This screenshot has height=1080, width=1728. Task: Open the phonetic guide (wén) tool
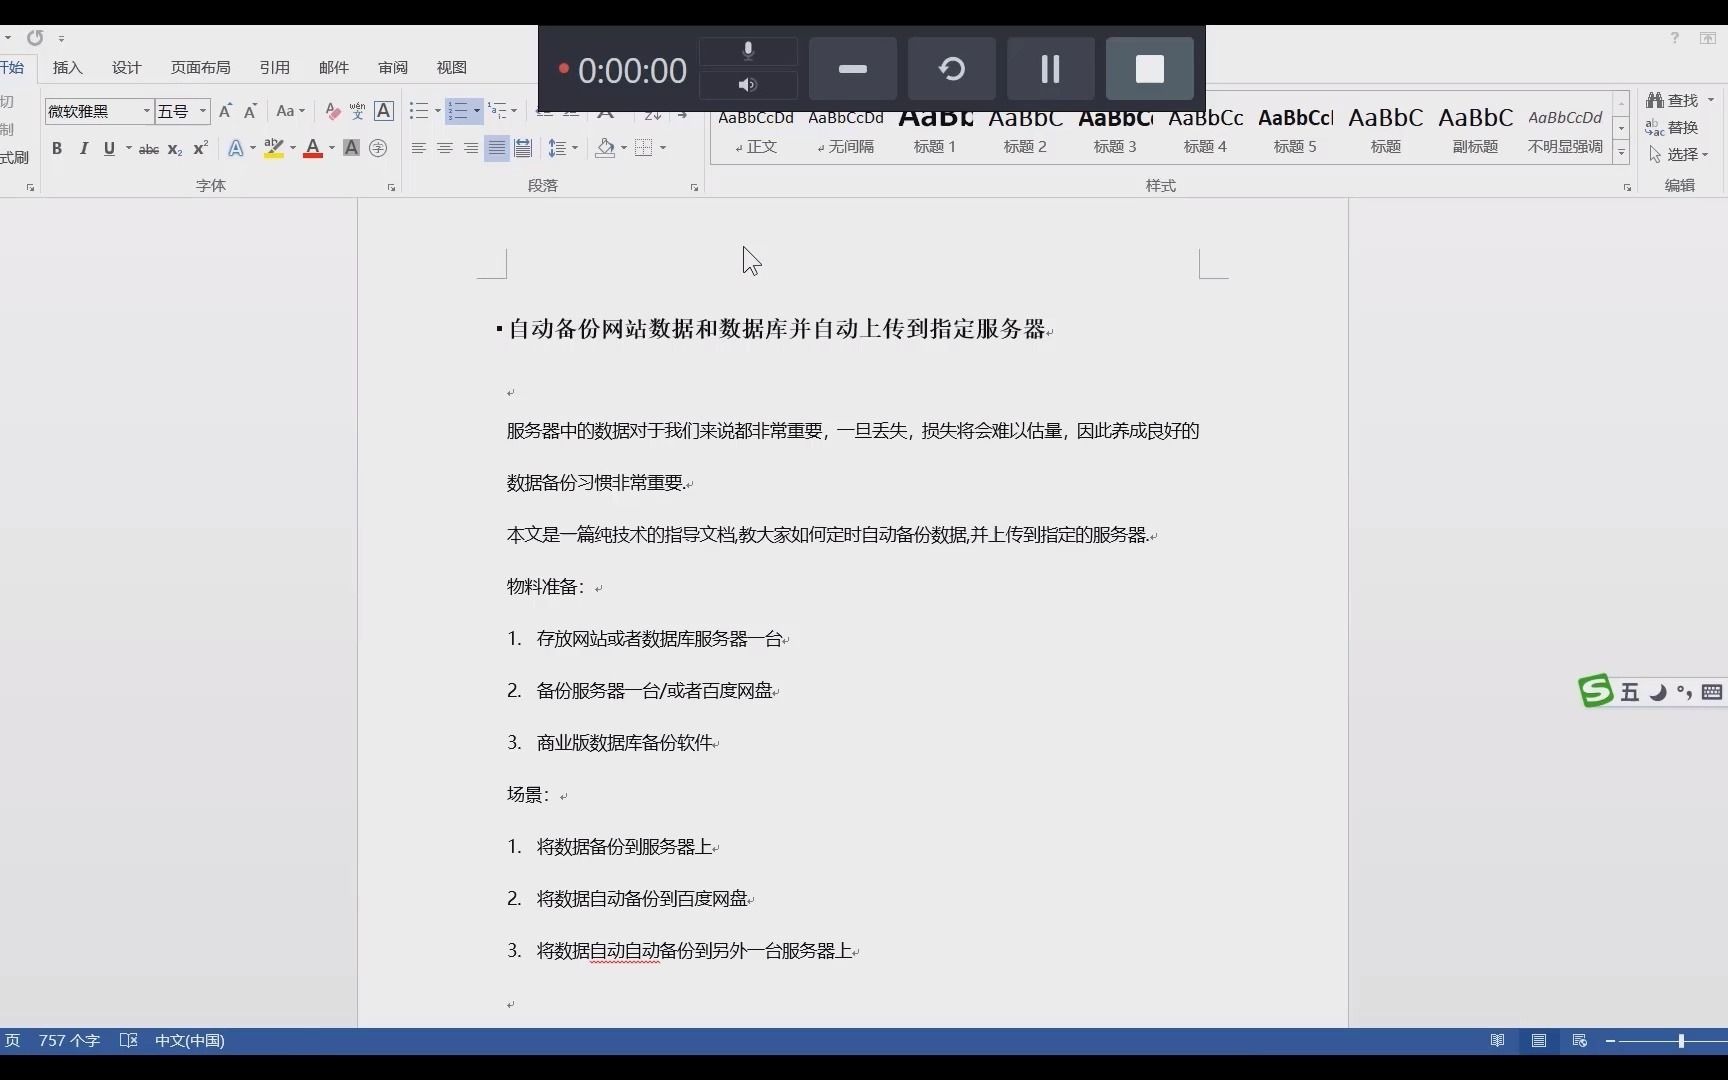point(357,111)
